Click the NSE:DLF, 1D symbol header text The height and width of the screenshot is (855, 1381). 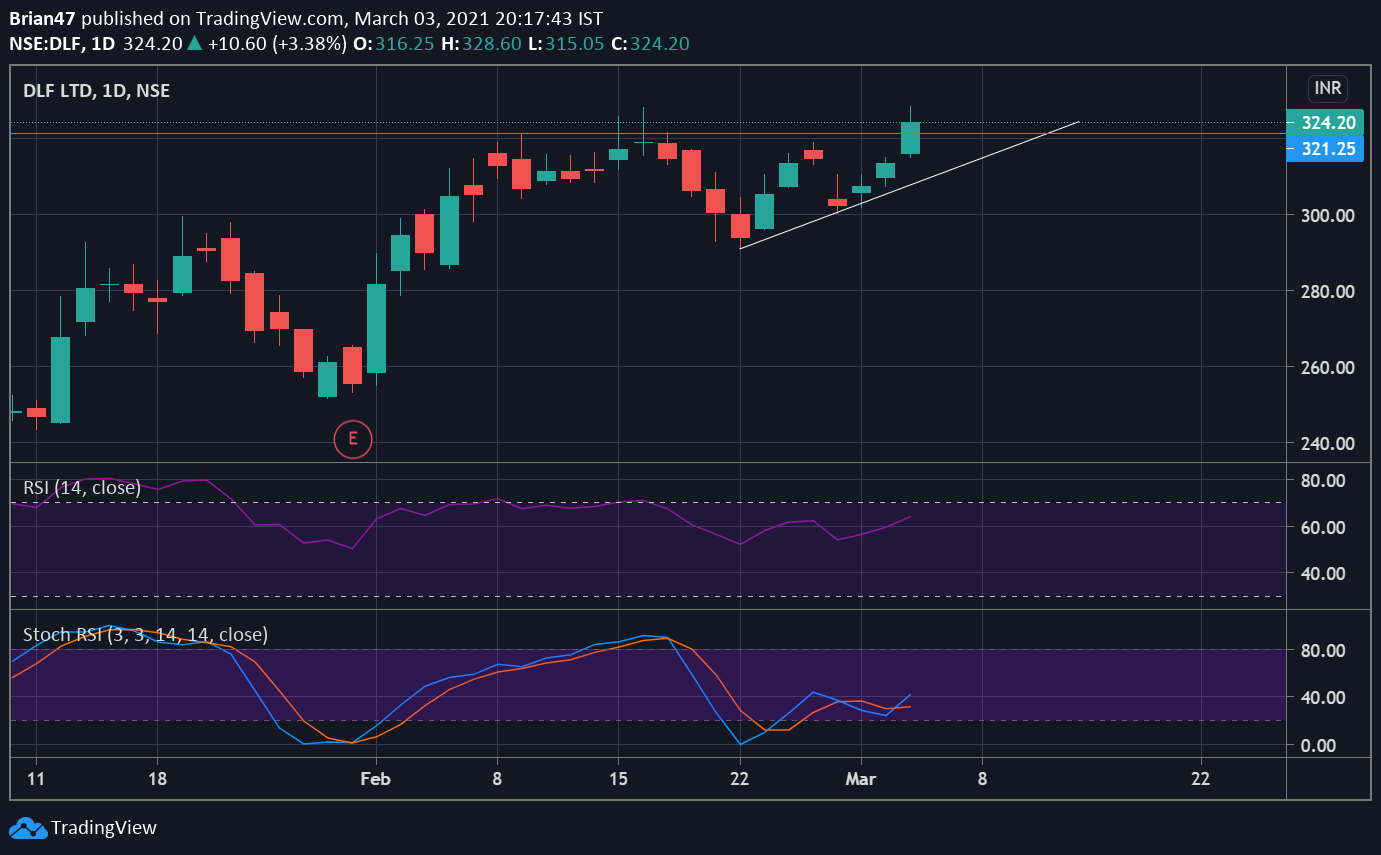(62, 44)
